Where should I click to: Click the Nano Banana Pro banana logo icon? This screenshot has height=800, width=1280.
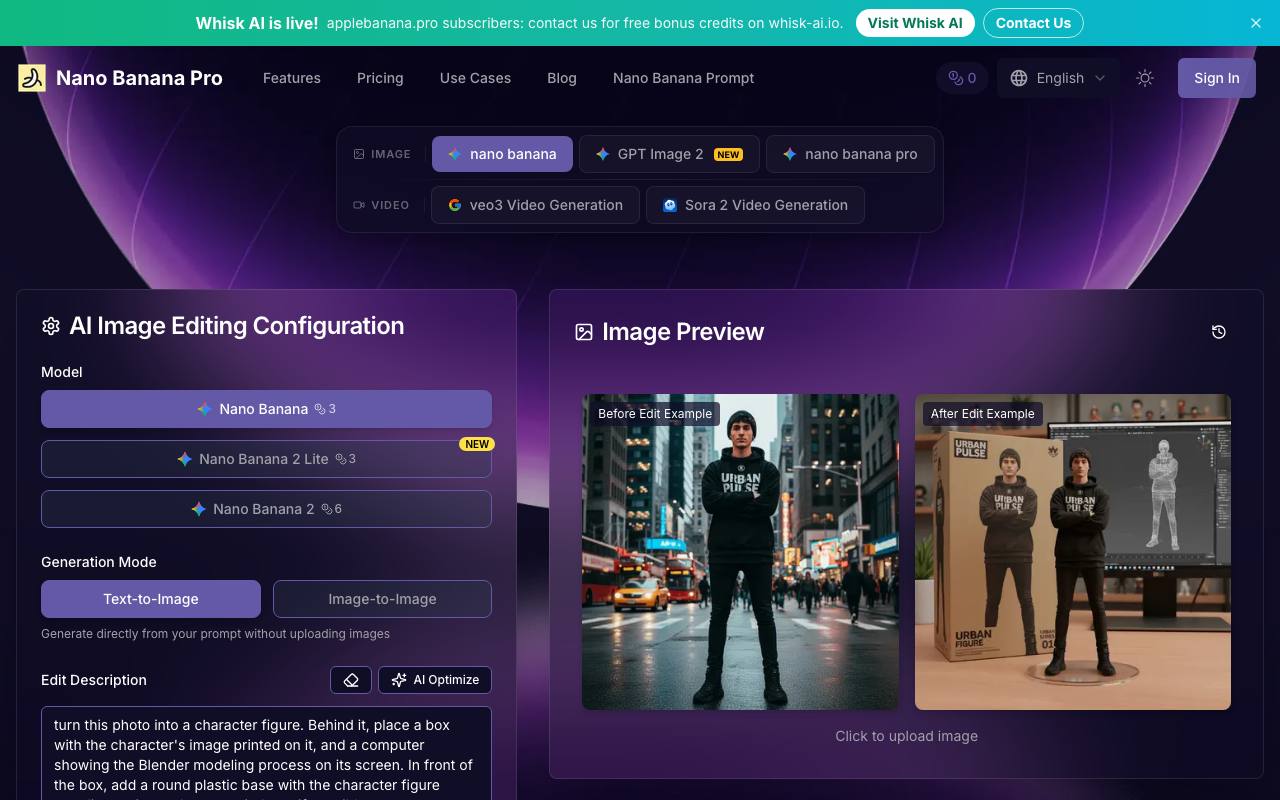[x=32, y=78]
